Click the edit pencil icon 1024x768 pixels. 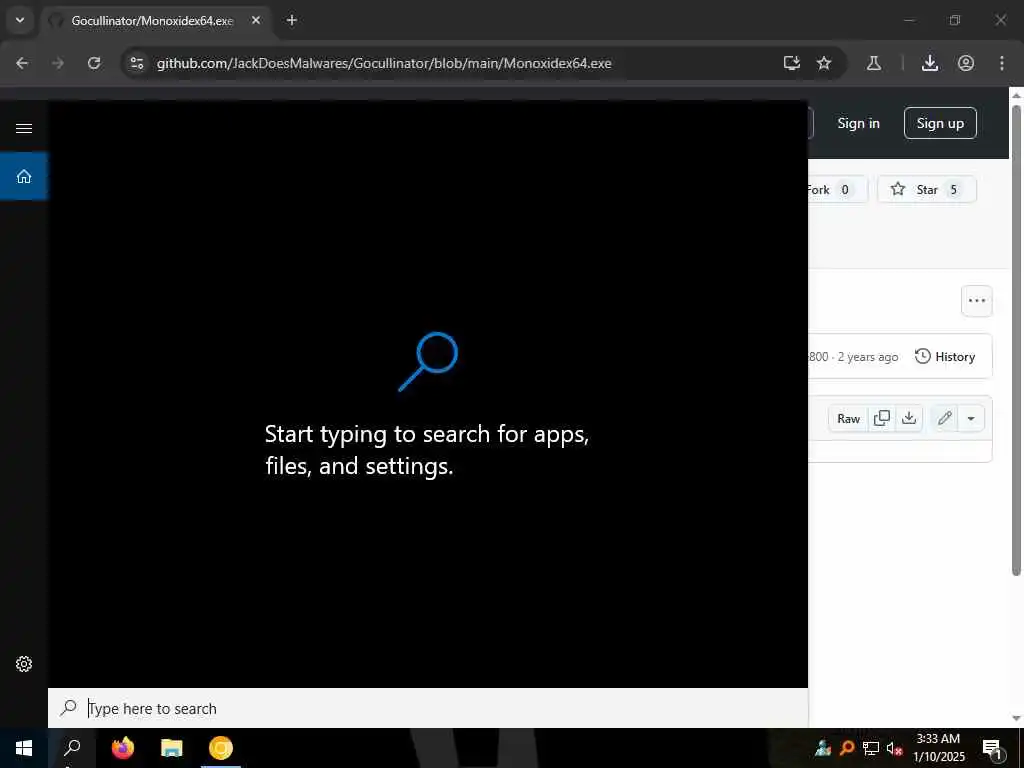coord(944,419)
